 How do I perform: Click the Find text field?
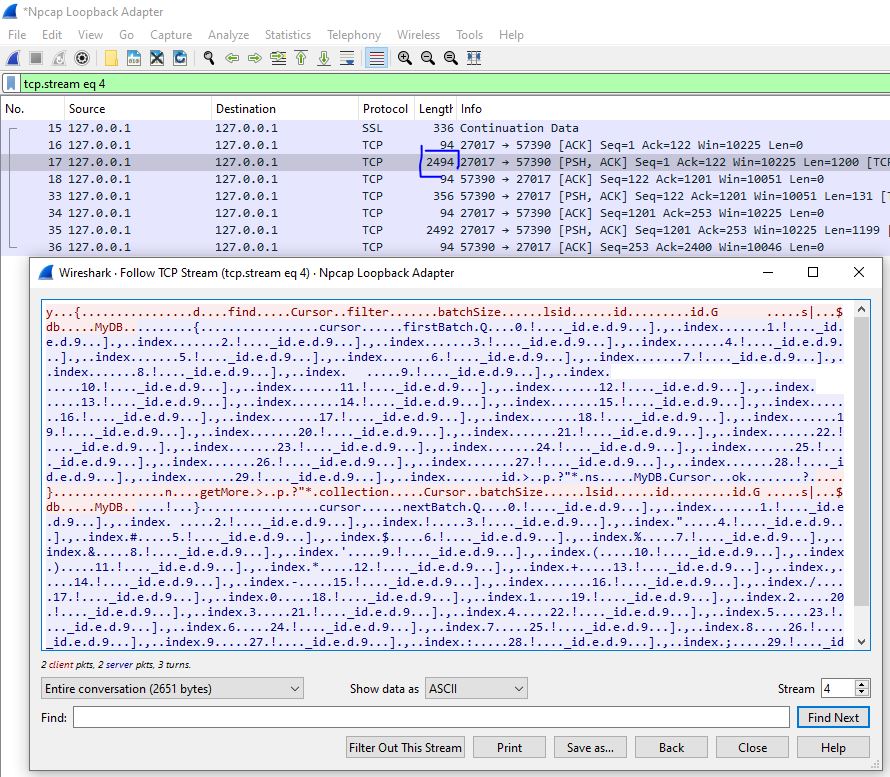tap(431, 717)
